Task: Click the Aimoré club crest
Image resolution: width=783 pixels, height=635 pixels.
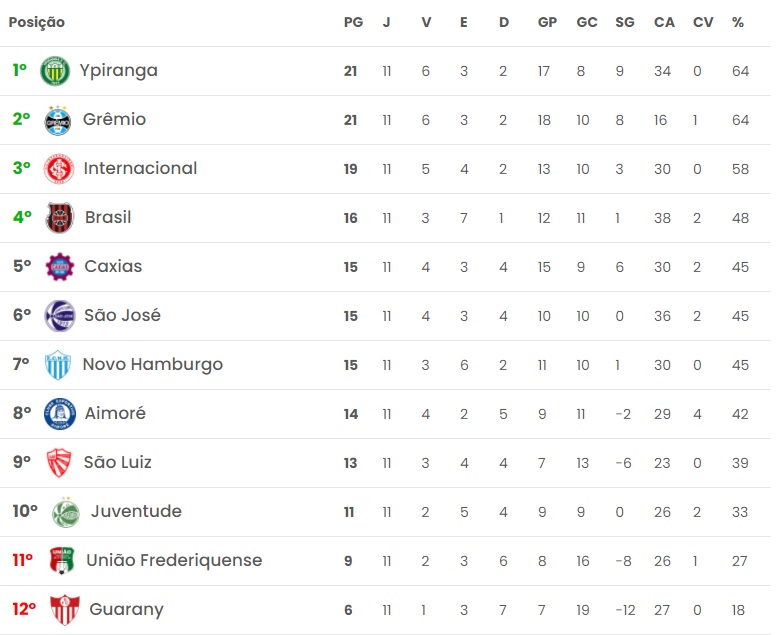Action: pyautogui.click(x=60, y=414)
